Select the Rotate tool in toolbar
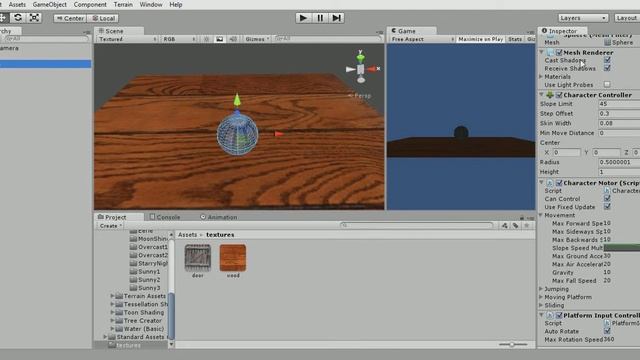The image size is (640, 360). point(18,18)
